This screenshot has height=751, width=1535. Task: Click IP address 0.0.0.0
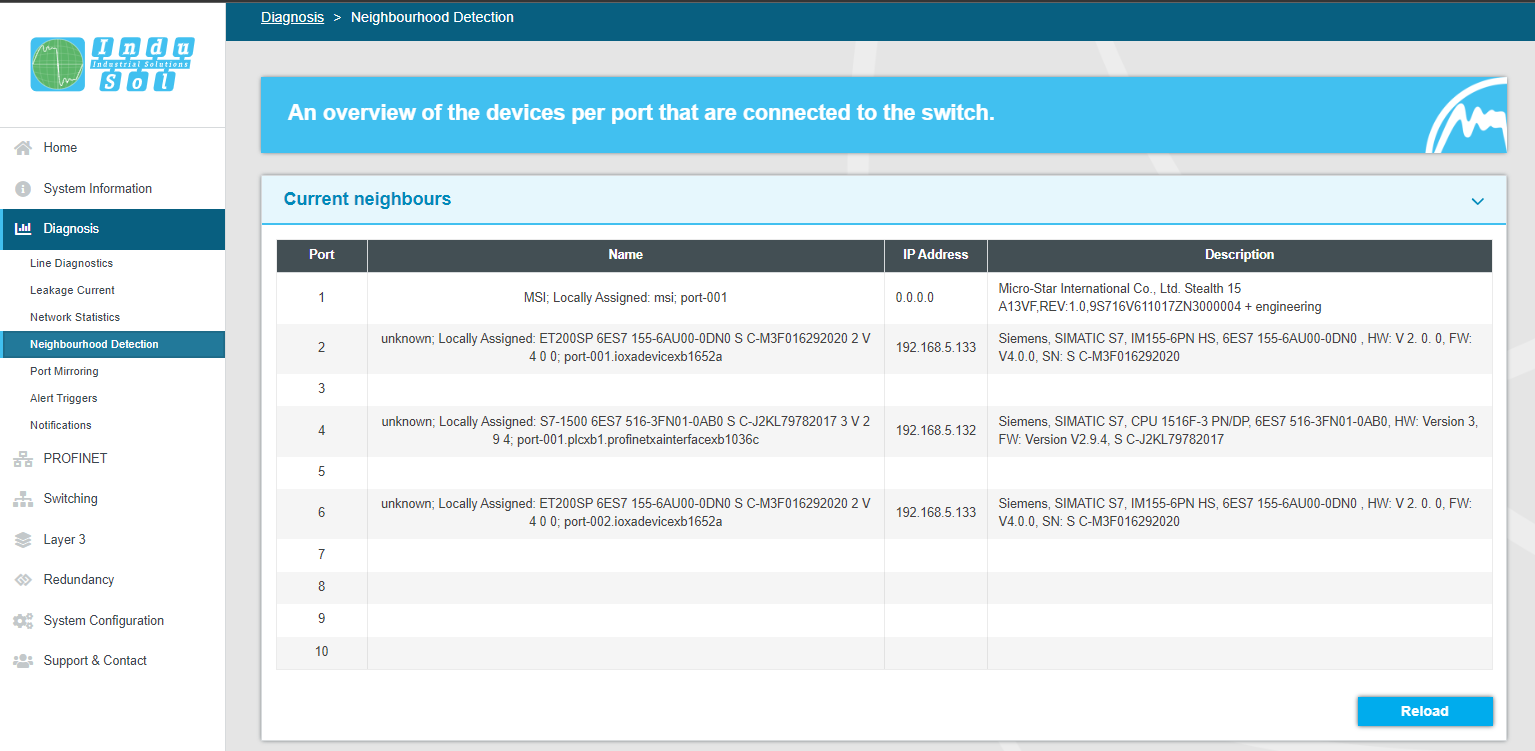[915, 298]
